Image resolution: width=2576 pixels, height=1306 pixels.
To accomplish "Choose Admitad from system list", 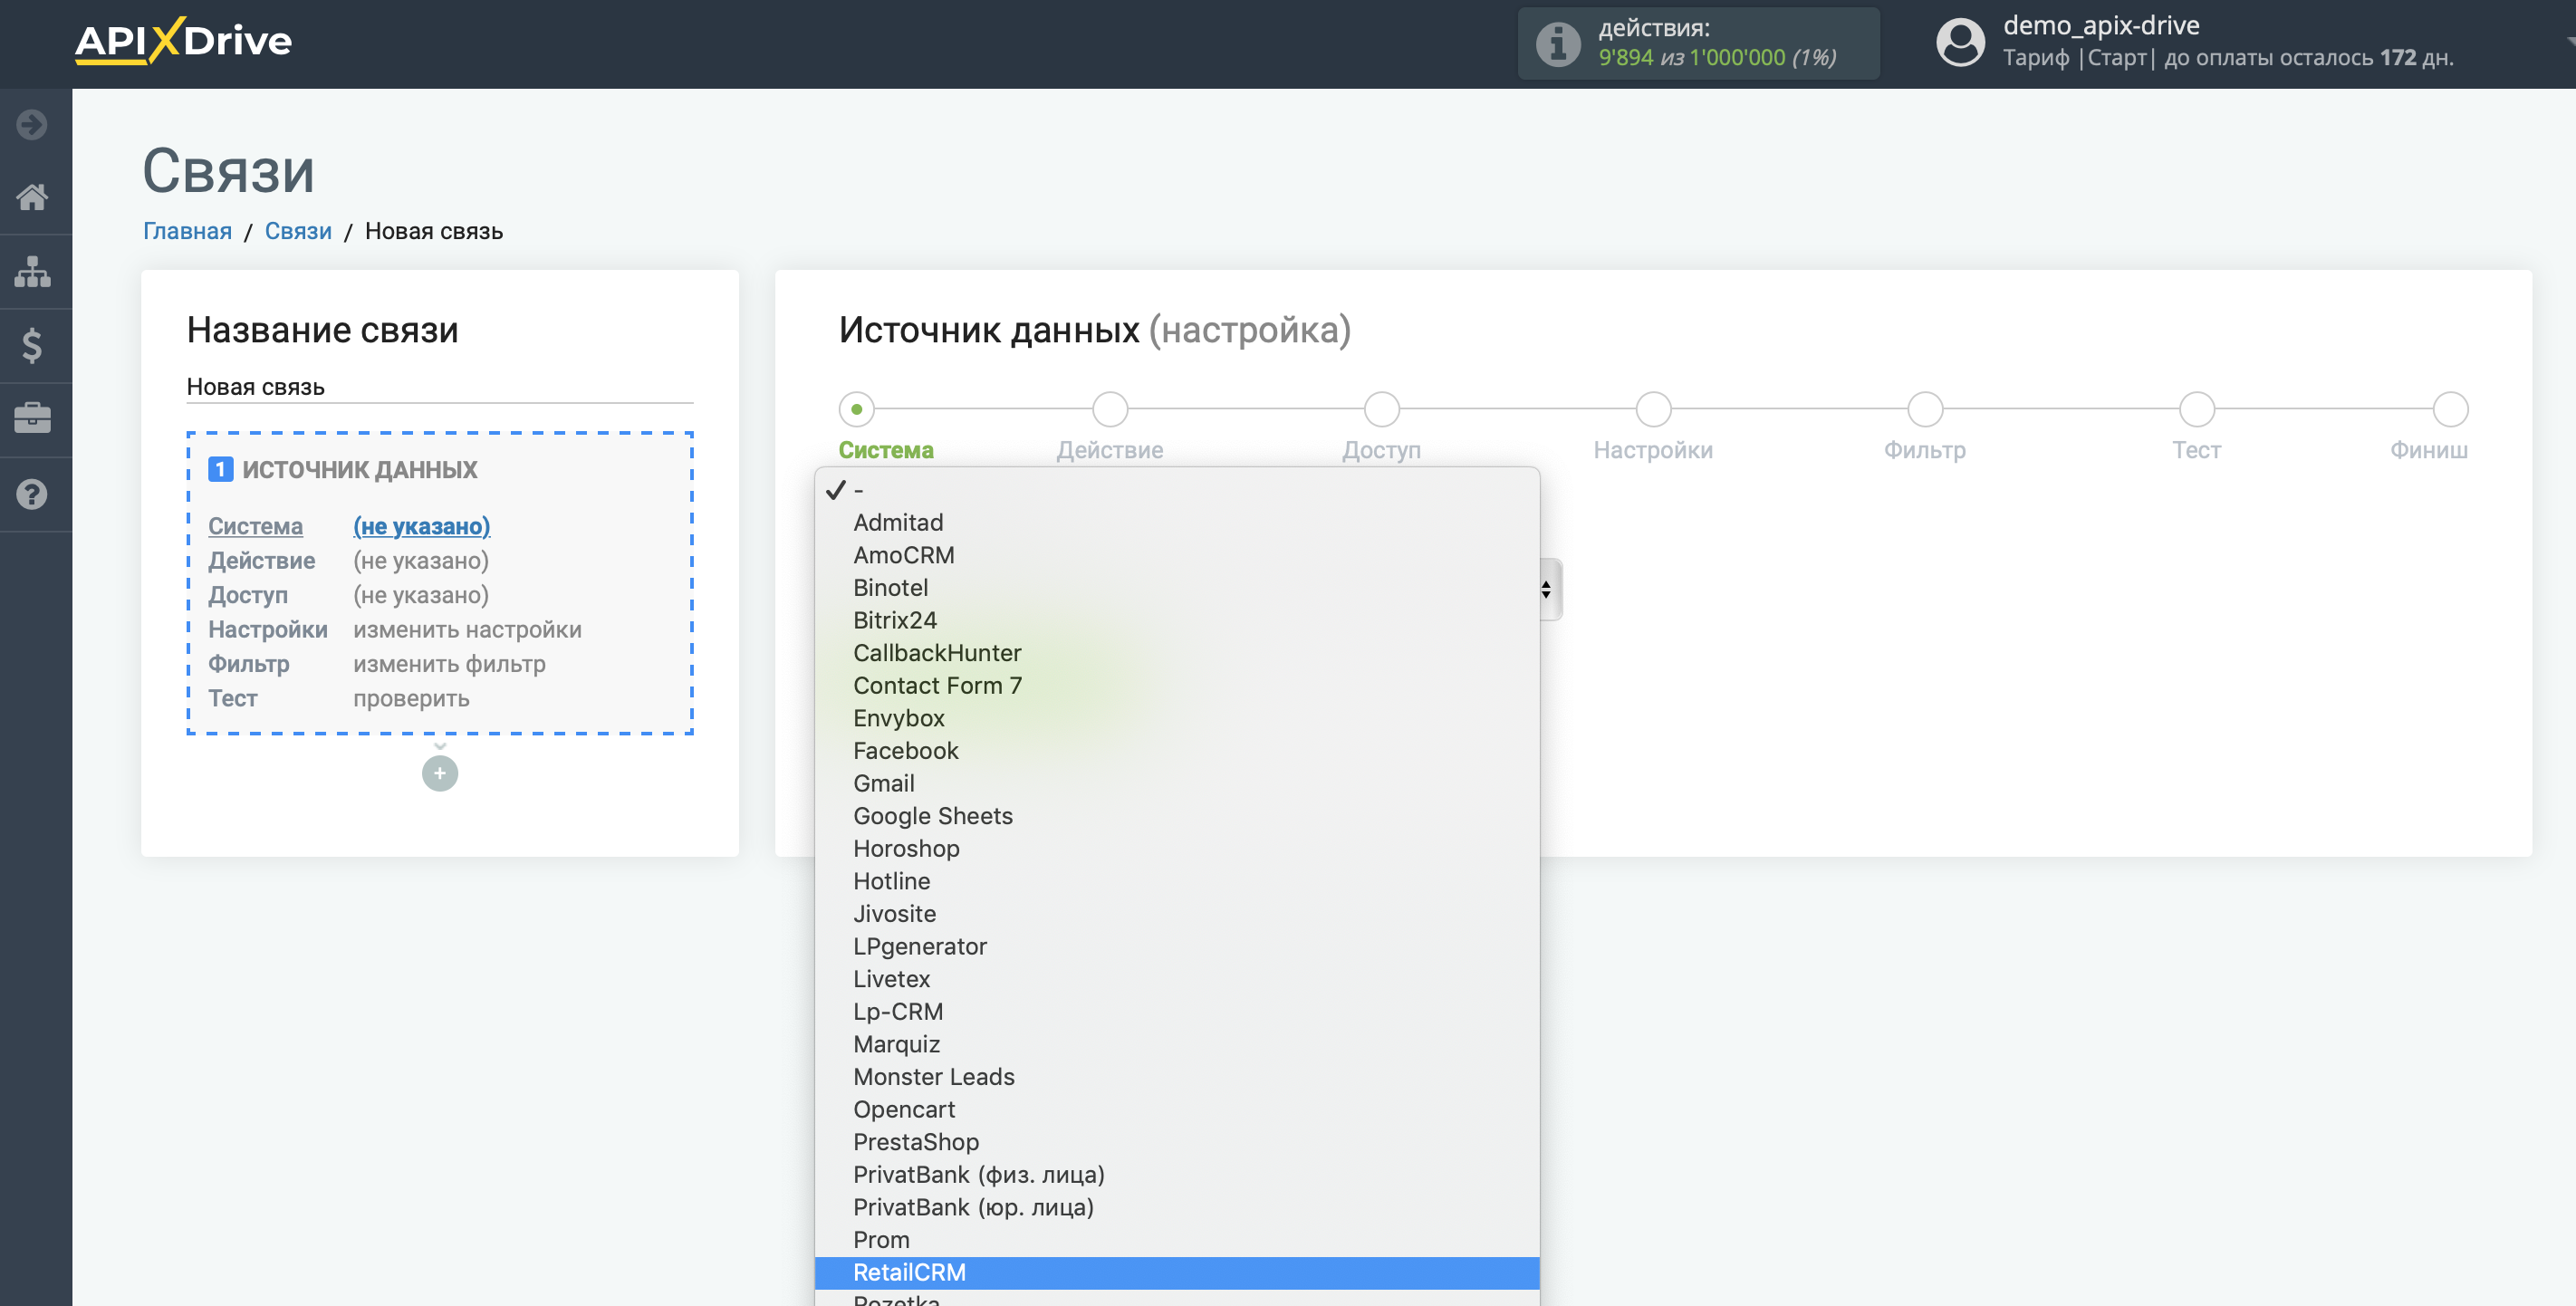I will coord(1177,523).
